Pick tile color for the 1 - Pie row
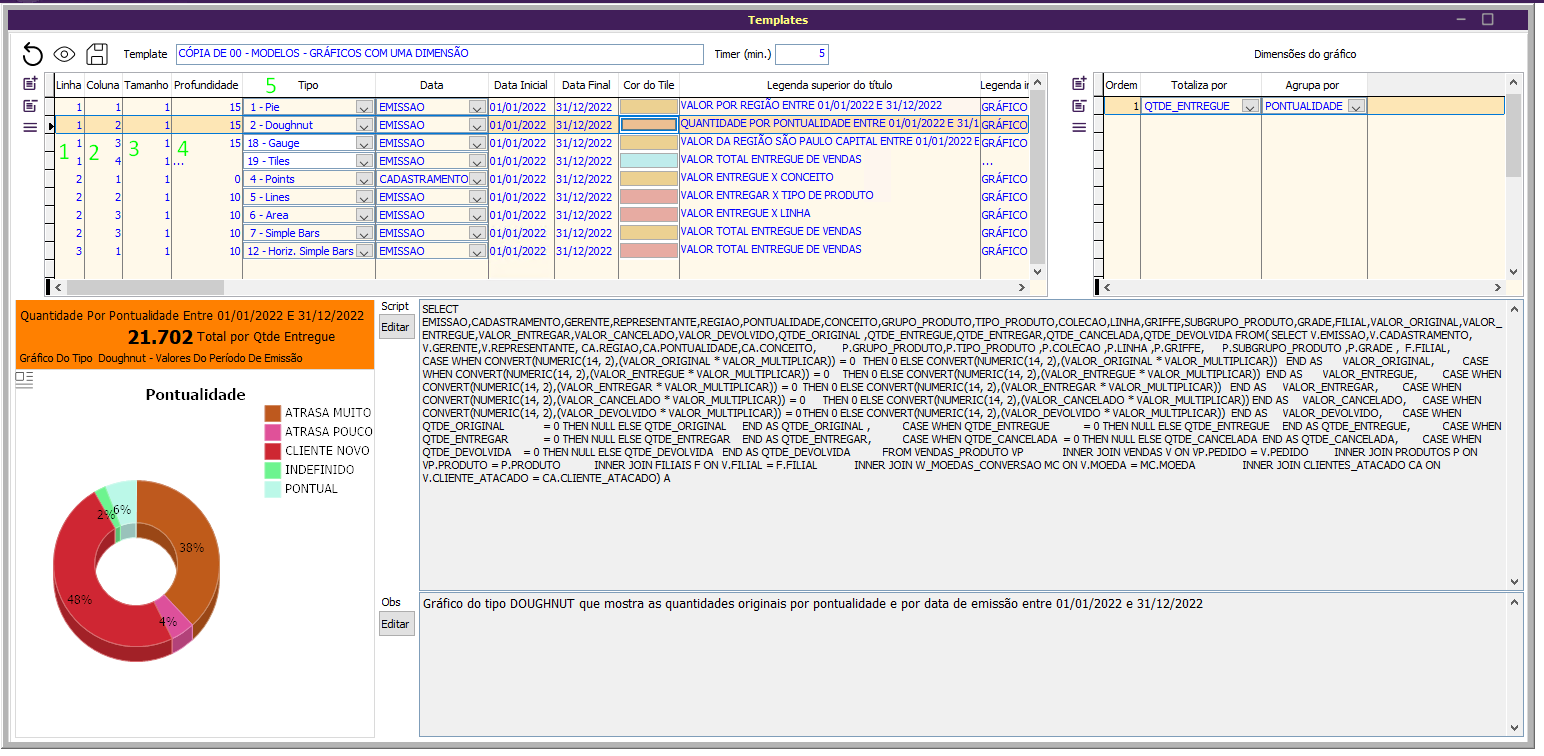Screen dimensions: 1544x756 point(649,106)
